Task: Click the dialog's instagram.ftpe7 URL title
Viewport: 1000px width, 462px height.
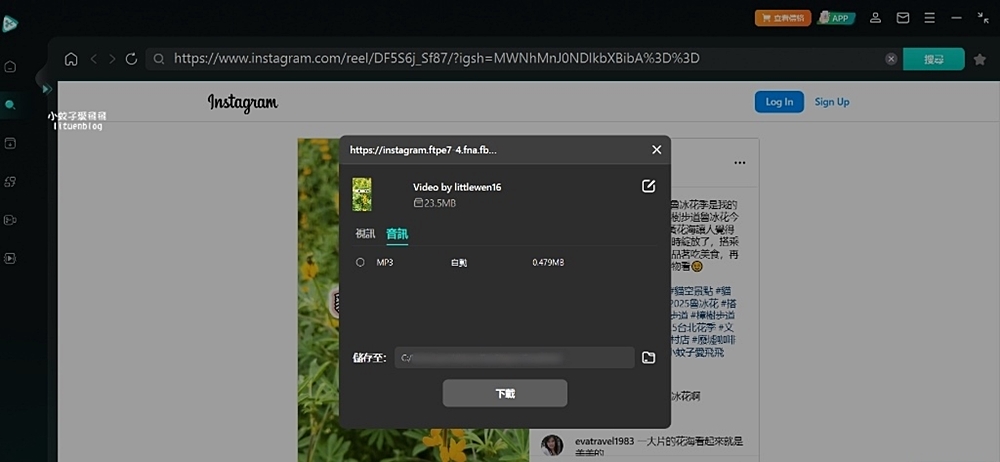Action: pos(423,150)
